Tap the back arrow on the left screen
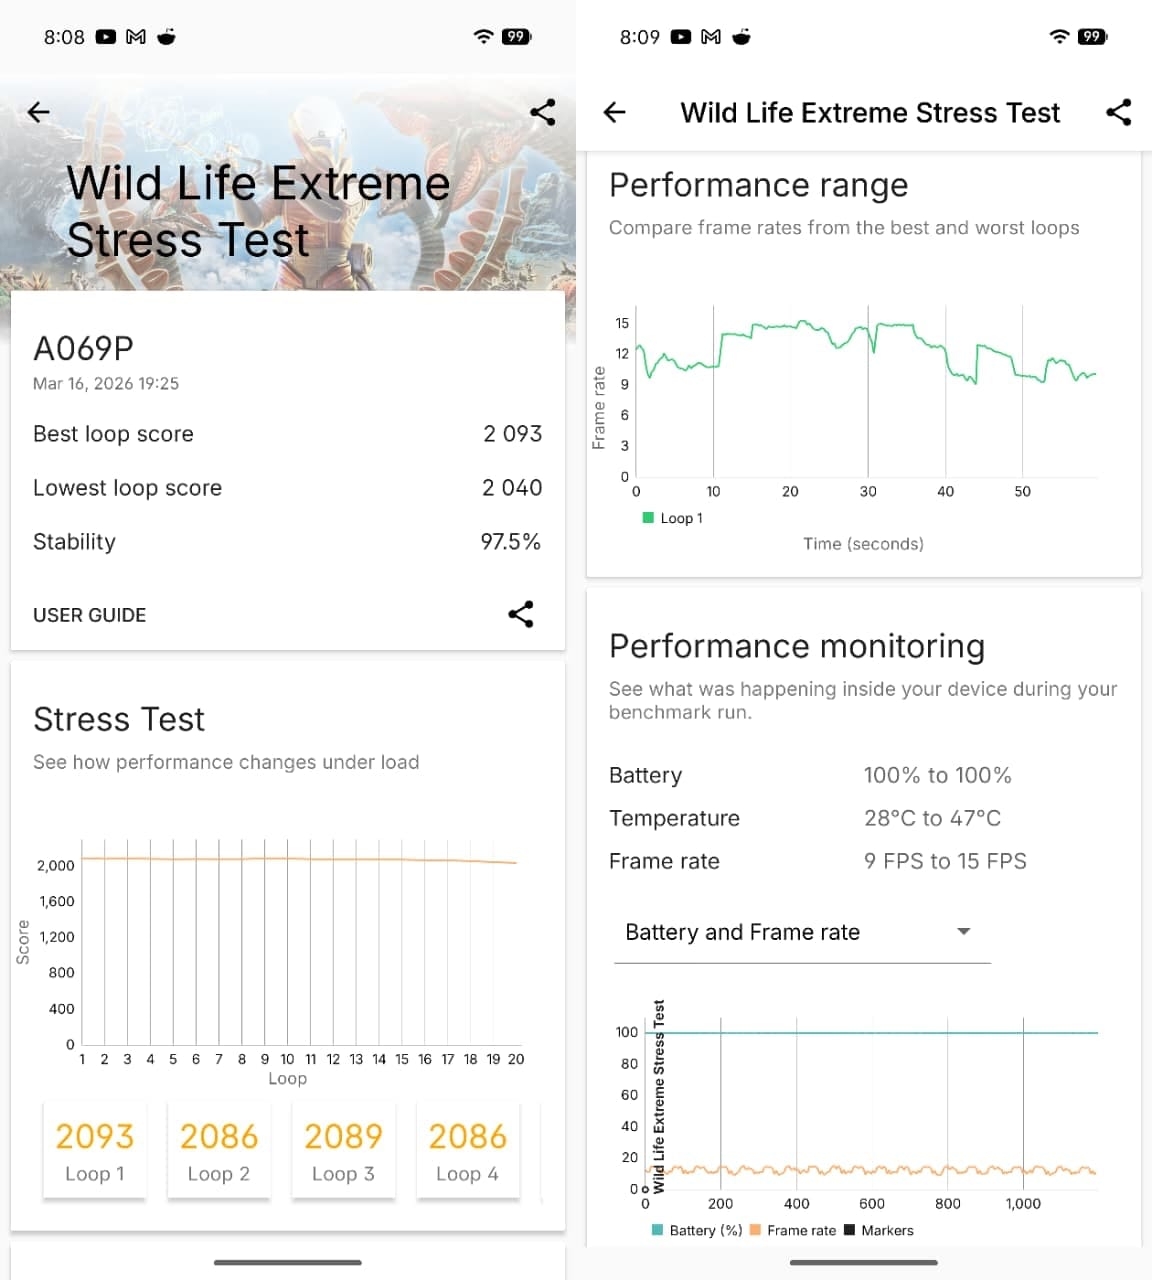Viewport: 1152px width, 1280px height. [x=39, y=112]
